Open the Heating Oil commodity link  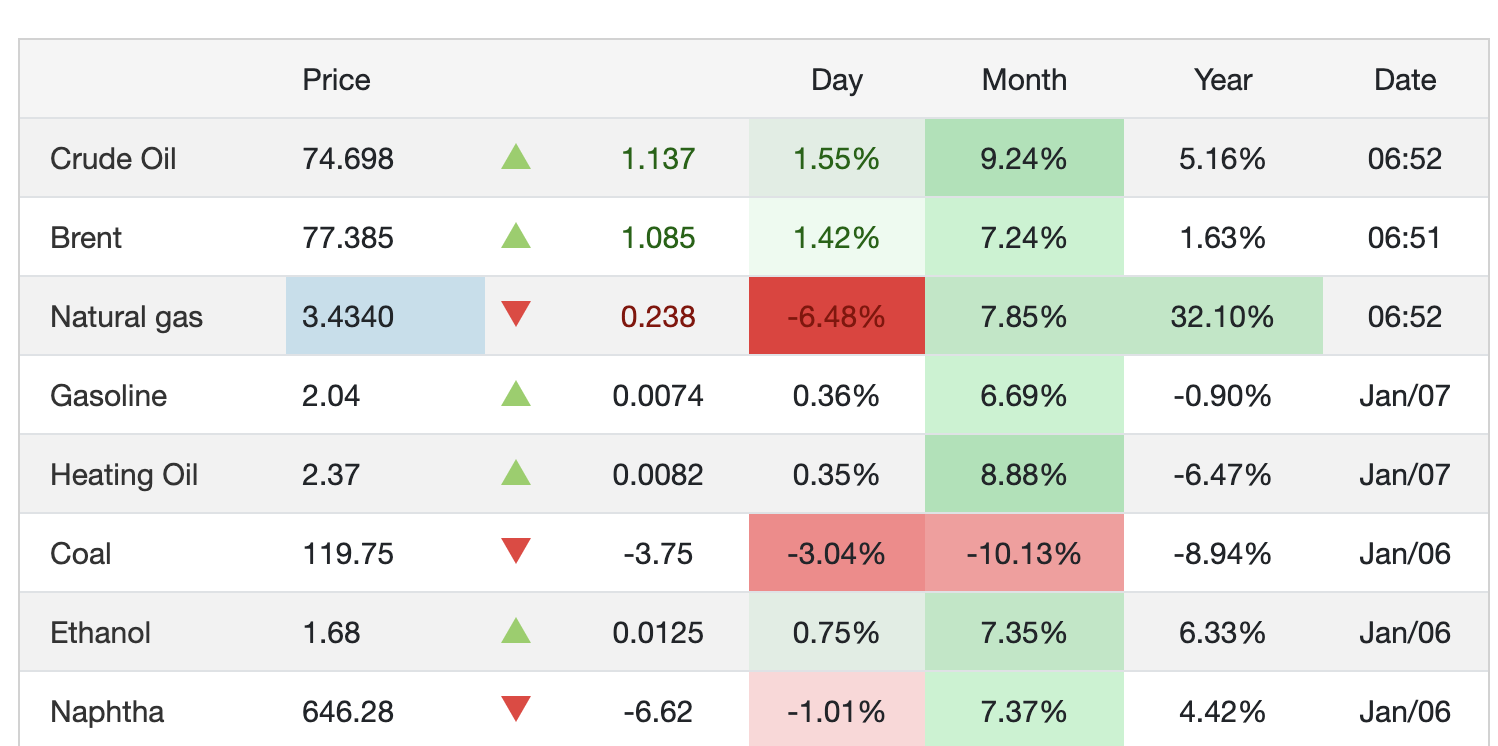(124, 475)
